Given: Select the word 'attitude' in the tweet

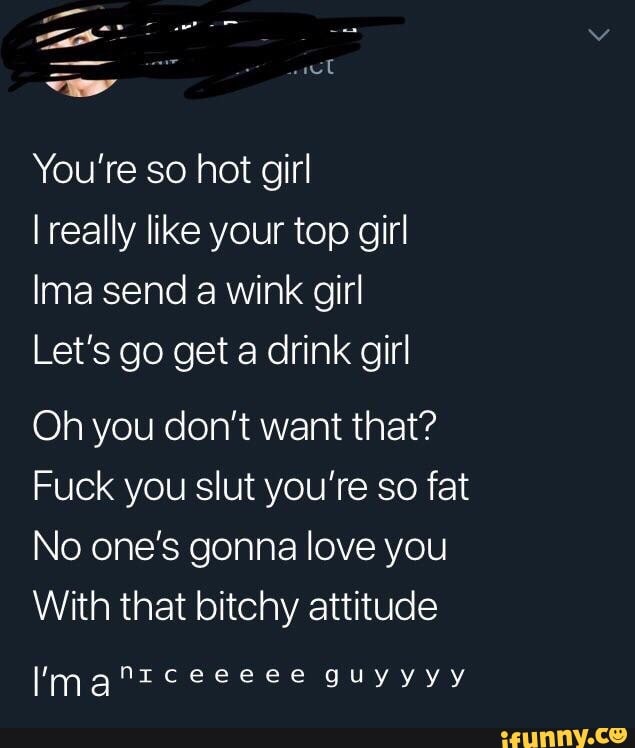Looking at the screenshot, I should coord(373,607).
